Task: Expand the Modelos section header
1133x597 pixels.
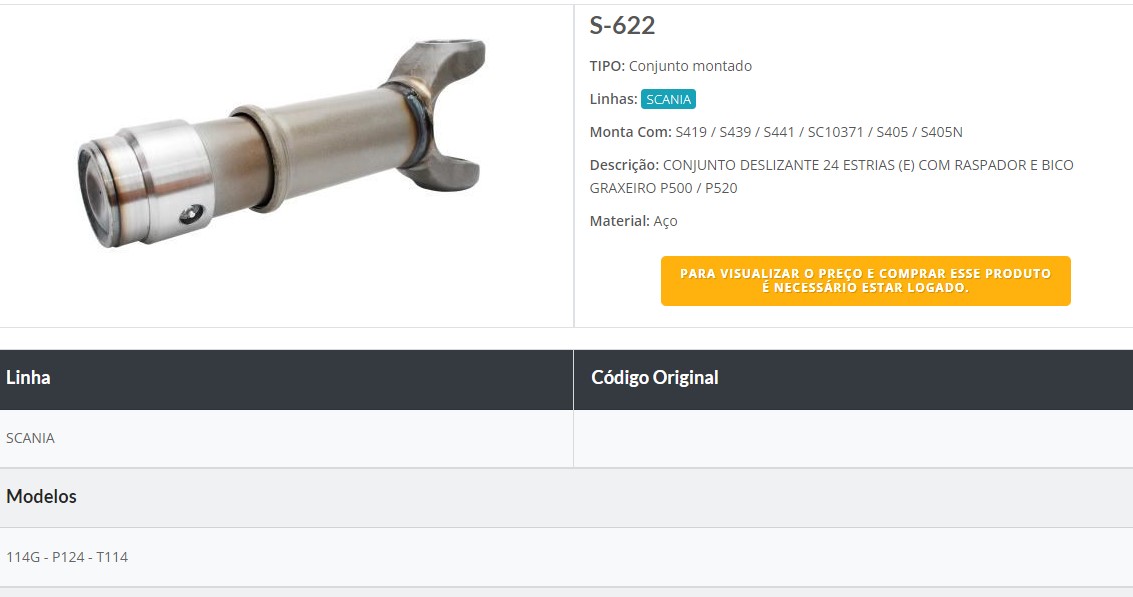Action: coord(39,497)
